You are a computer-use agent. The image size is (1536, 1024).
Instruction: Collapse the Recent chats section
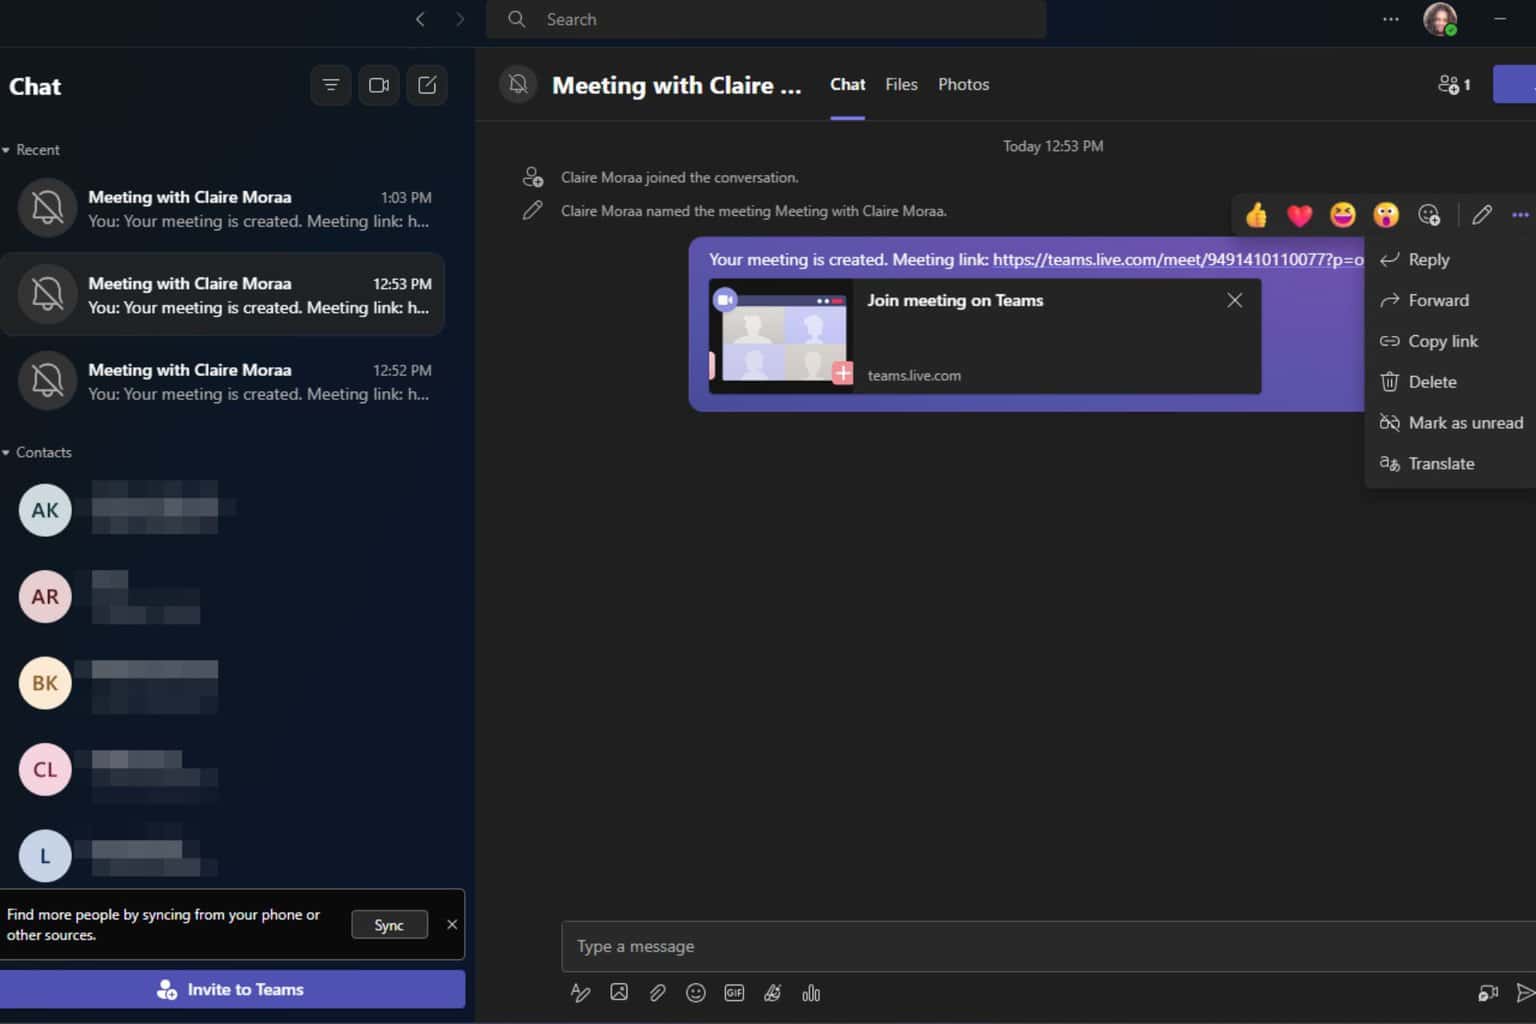[x=31, y=150]
